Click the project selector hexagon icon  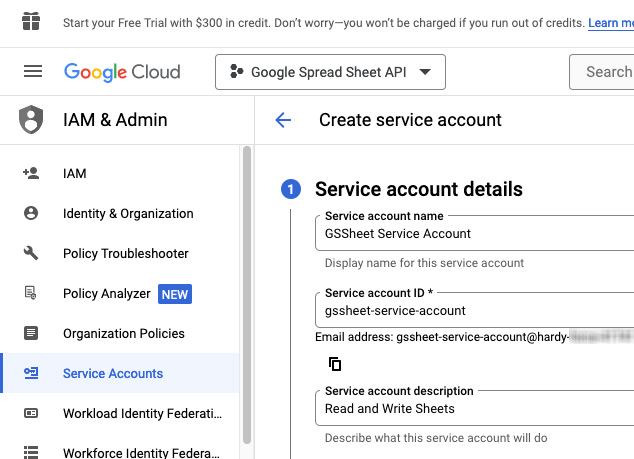click(237, 72)
